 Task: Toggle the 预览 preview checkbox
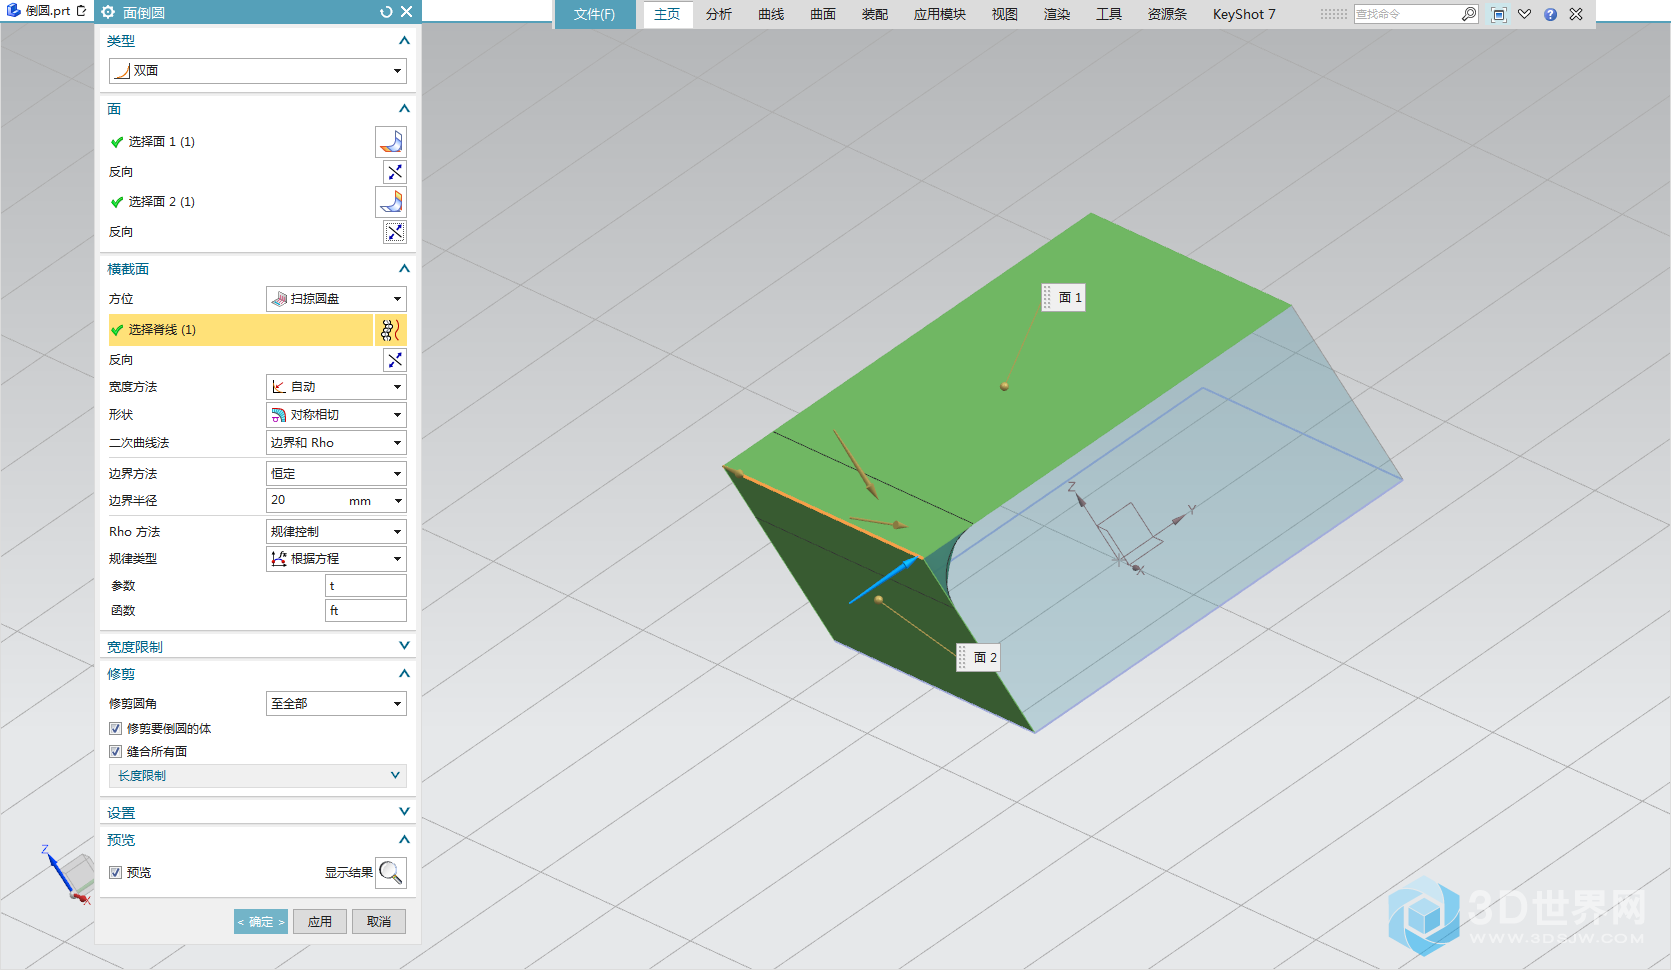point(115,873)
